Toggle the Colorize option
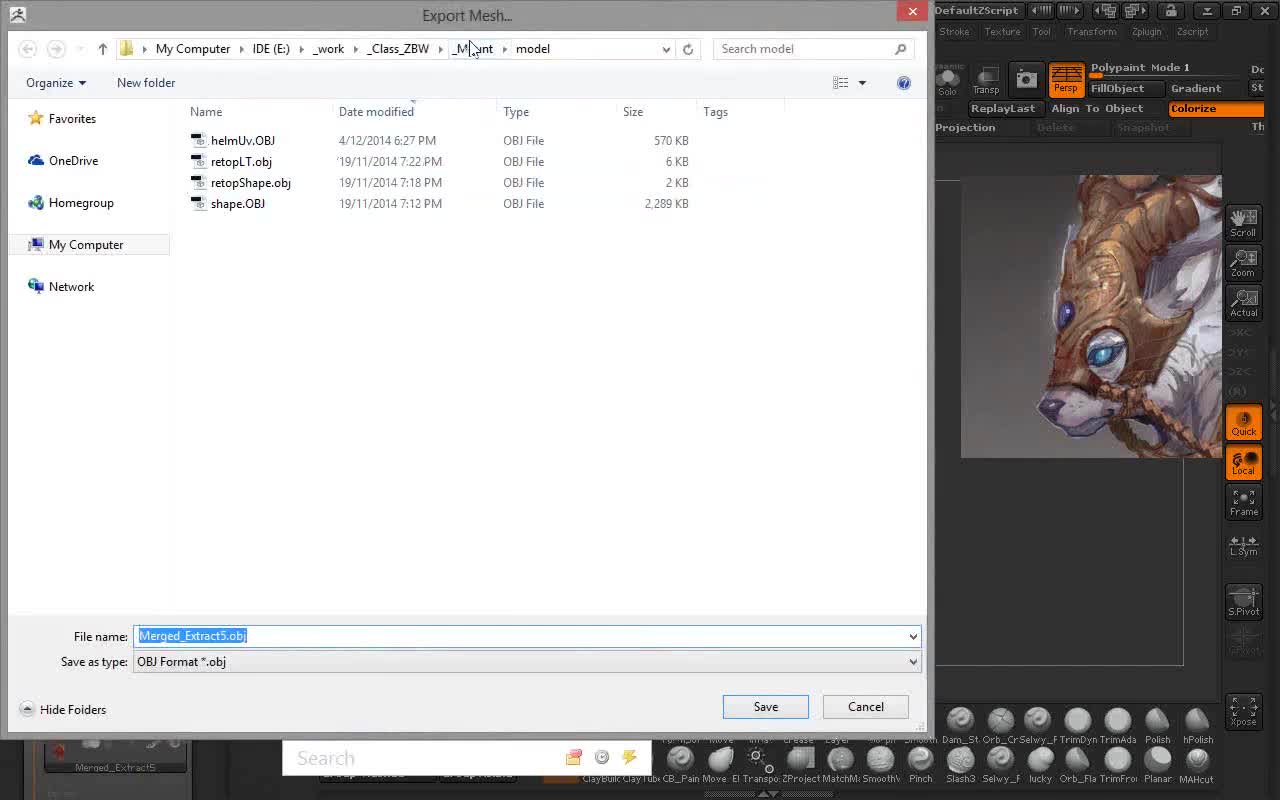Image resolution: width=1280 pixels, height=800 pixels. point(1217,108)
